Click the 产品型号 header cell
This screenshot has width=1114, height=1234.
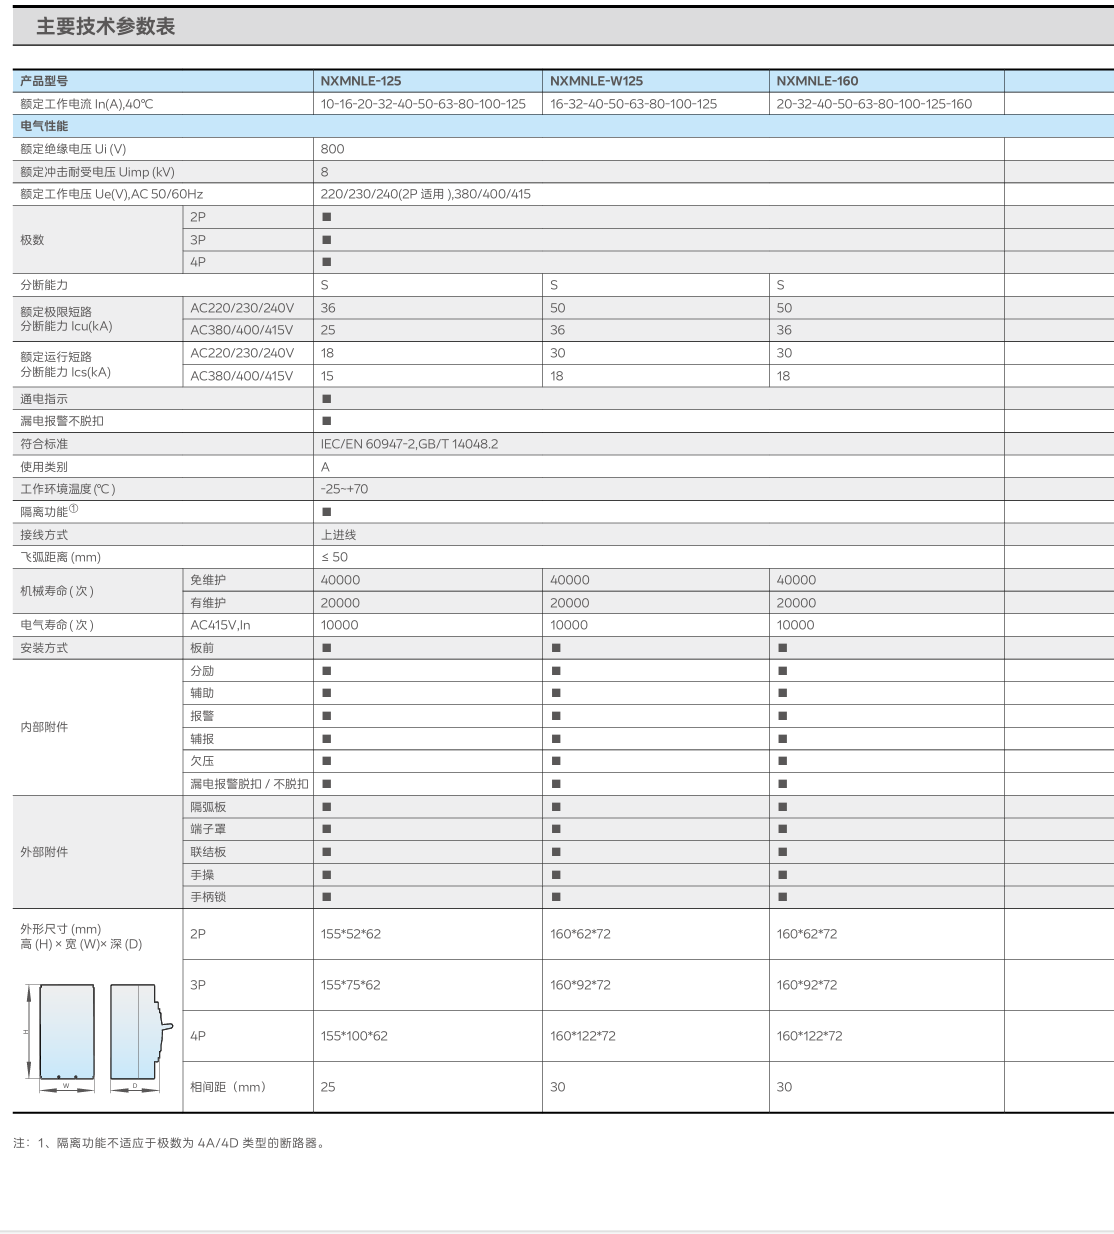tap(44, 81)
